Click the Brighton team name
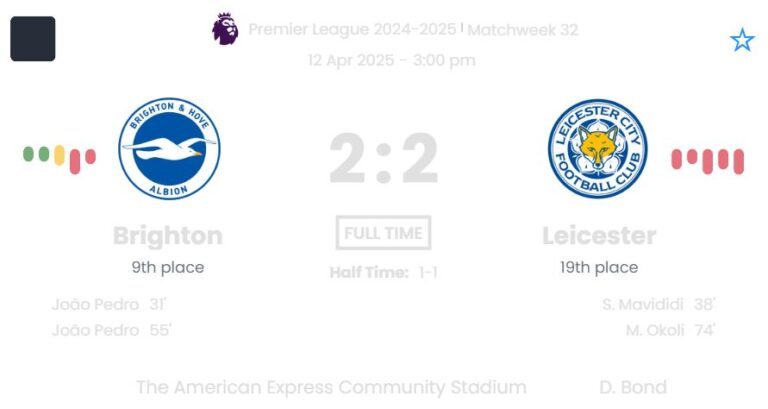The width and height of the screenshot is (768, 409). click(168, 236)
